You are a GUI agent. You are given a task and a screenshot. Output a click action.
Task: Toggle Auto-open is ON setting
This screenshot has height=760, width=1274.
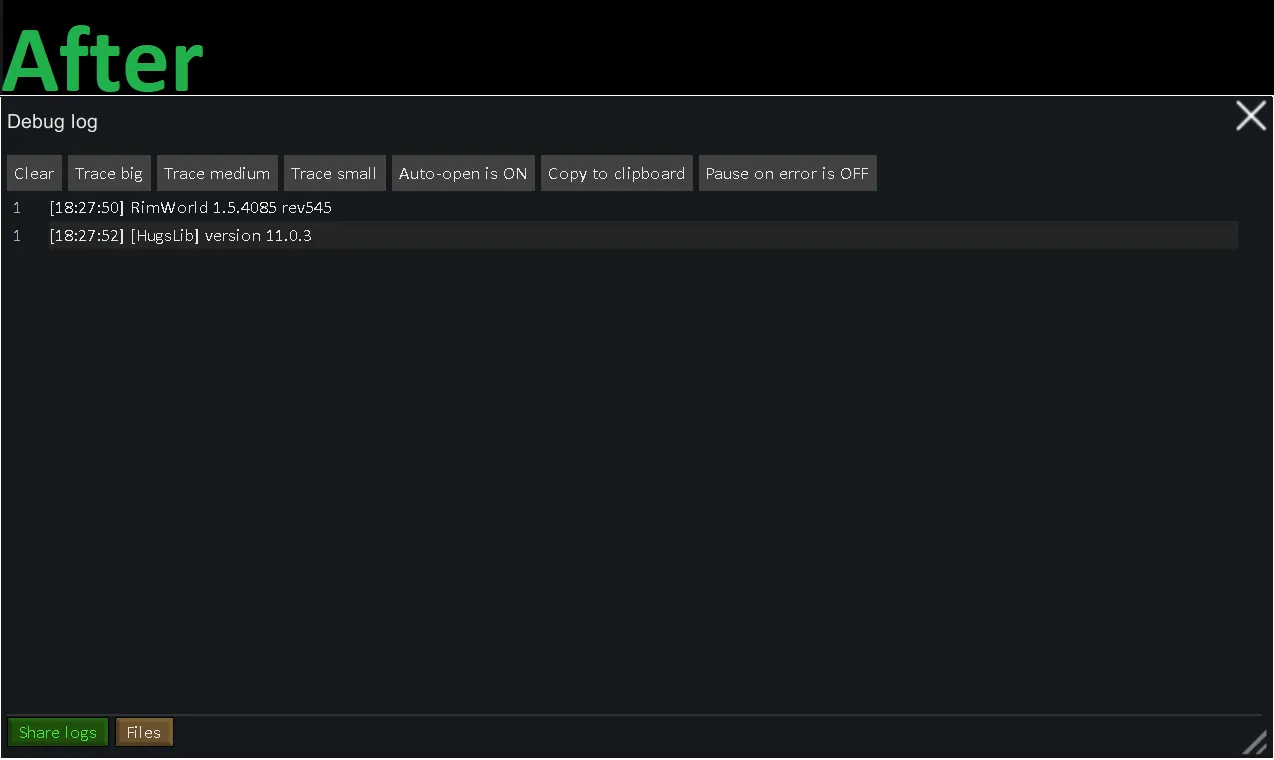click(463, 173)
